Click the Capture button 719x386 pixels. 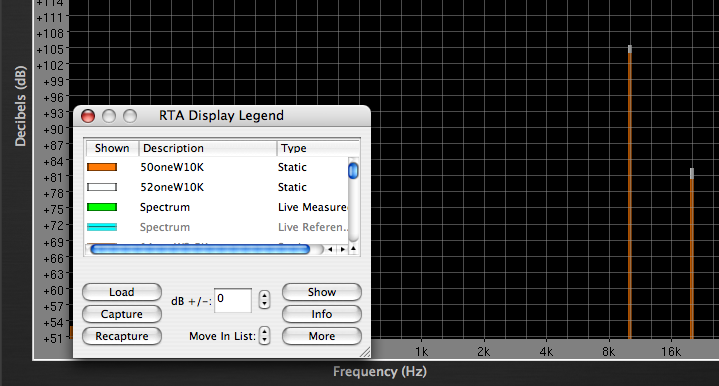pos(122,314)
